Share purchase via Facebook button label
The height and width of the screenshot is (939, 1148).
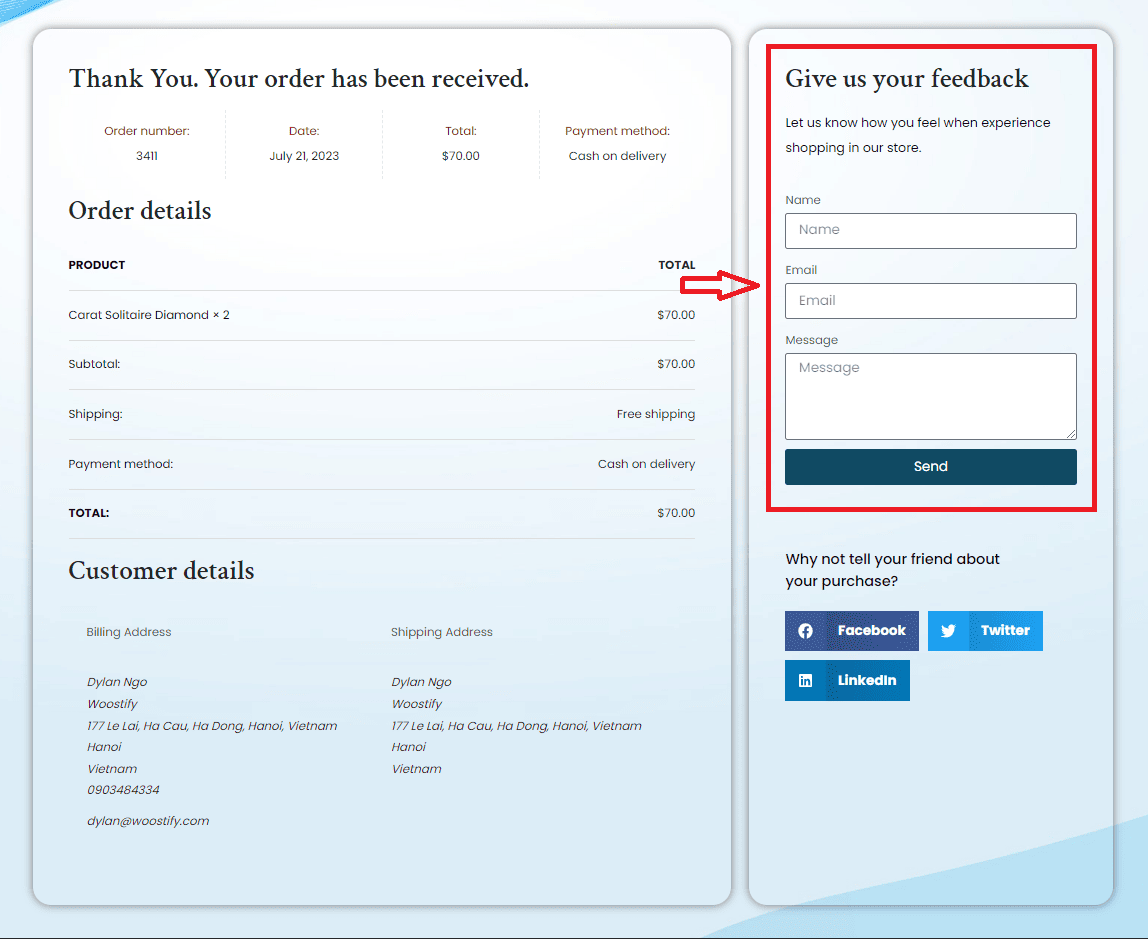click(x=871, y=631)
